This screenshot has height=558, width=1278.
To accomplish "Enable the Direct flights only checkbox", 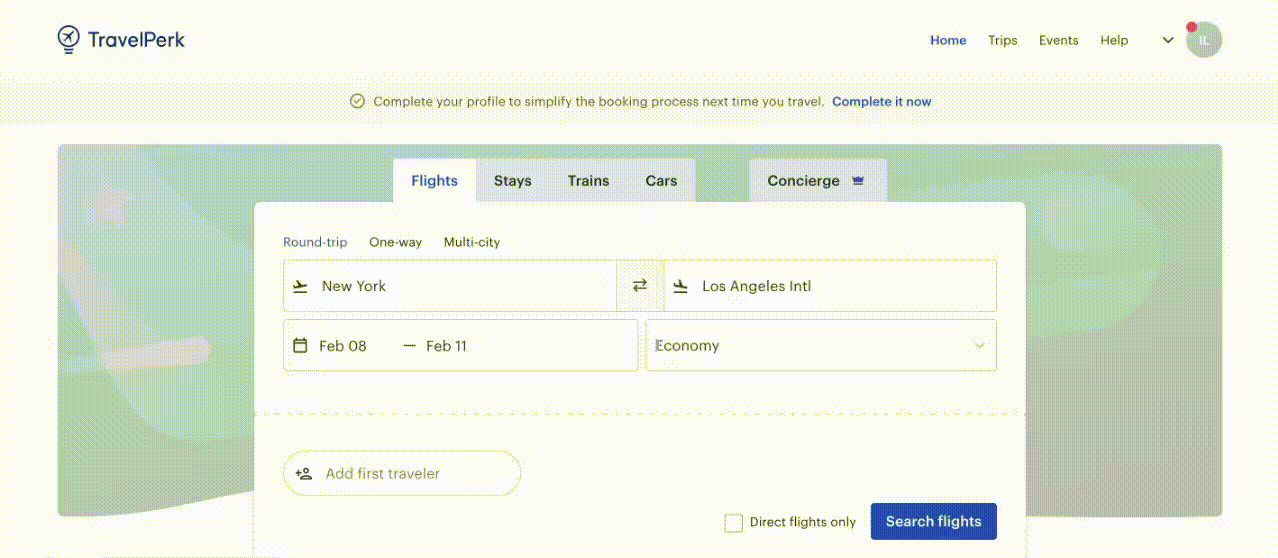I will pyautogui.click(x=734, y=522).
